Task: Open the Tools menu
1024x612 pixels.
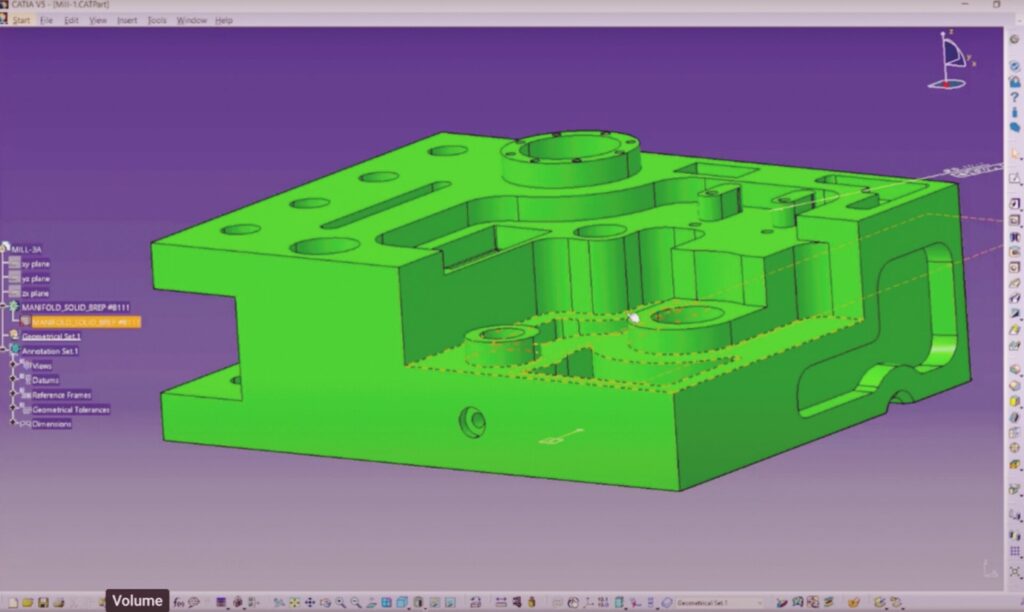Action: point(157,20)
